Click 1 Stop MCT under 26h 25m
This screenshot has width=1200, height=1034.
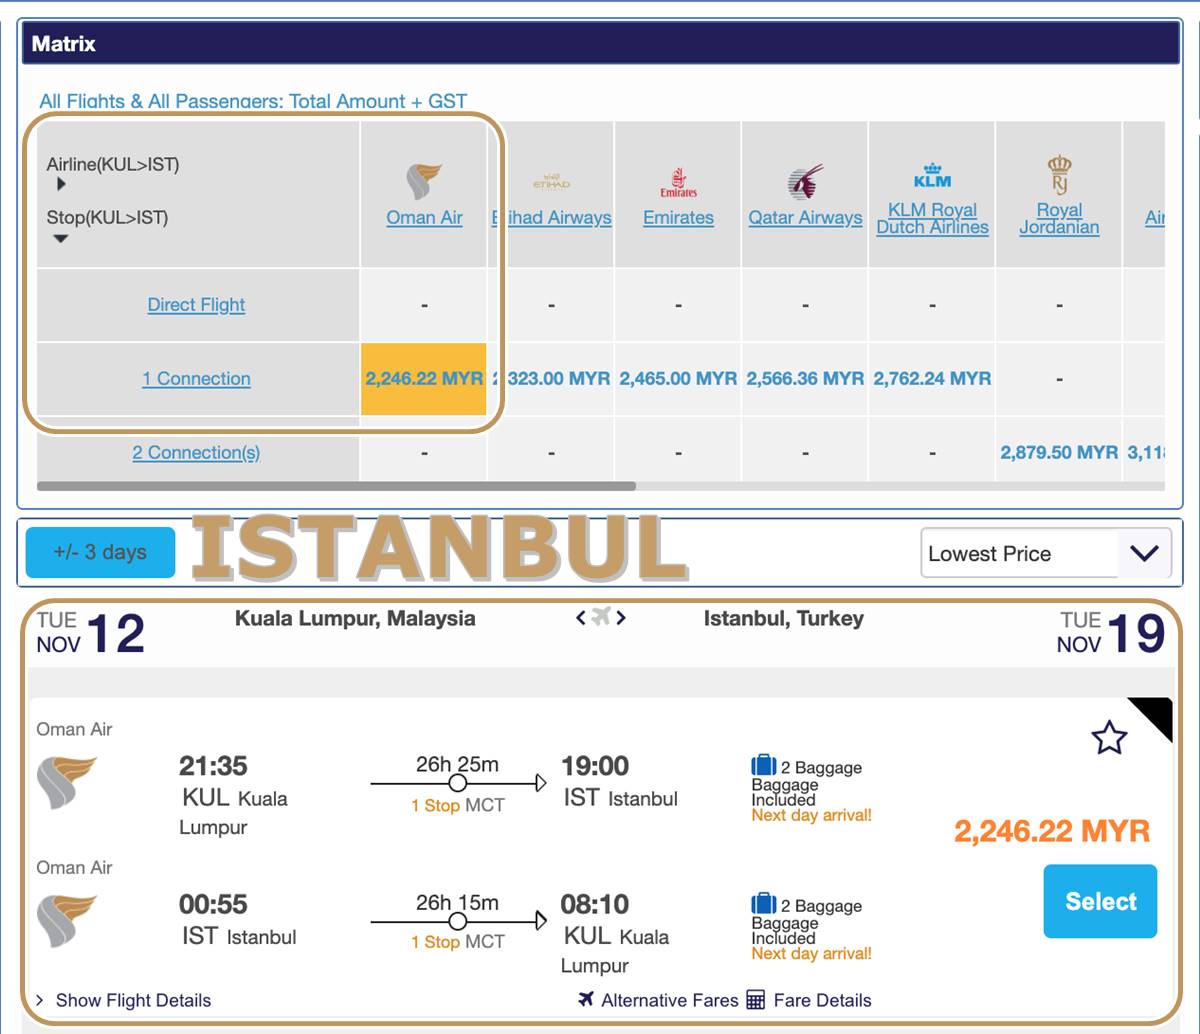tap(458, 805)
